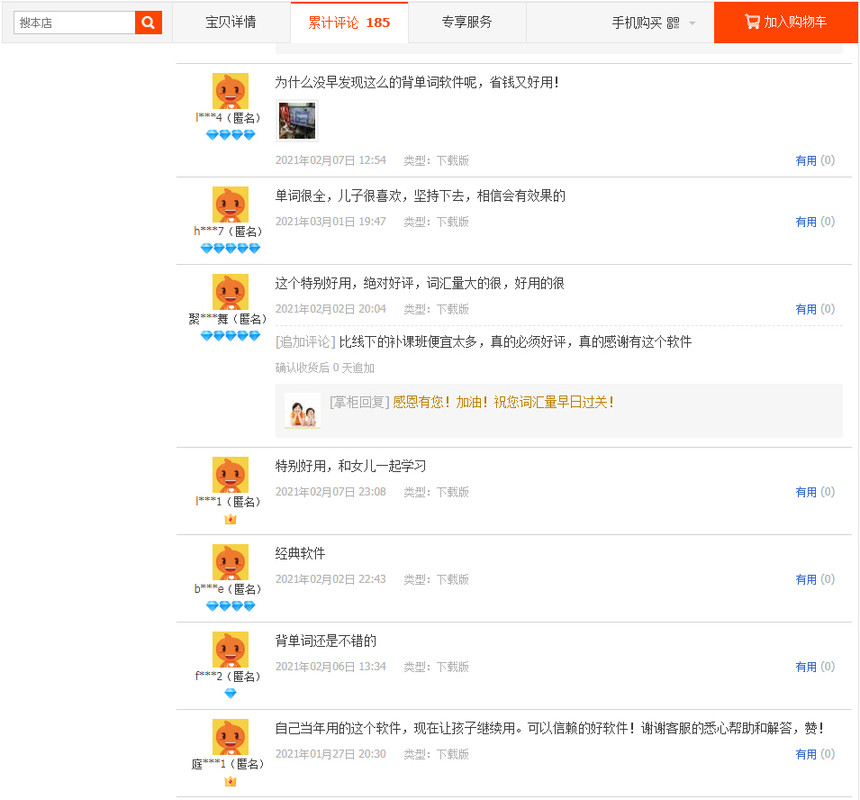Open the 专享服务 tab
Screen dimensions: 860x800
[x=467, y=22]
